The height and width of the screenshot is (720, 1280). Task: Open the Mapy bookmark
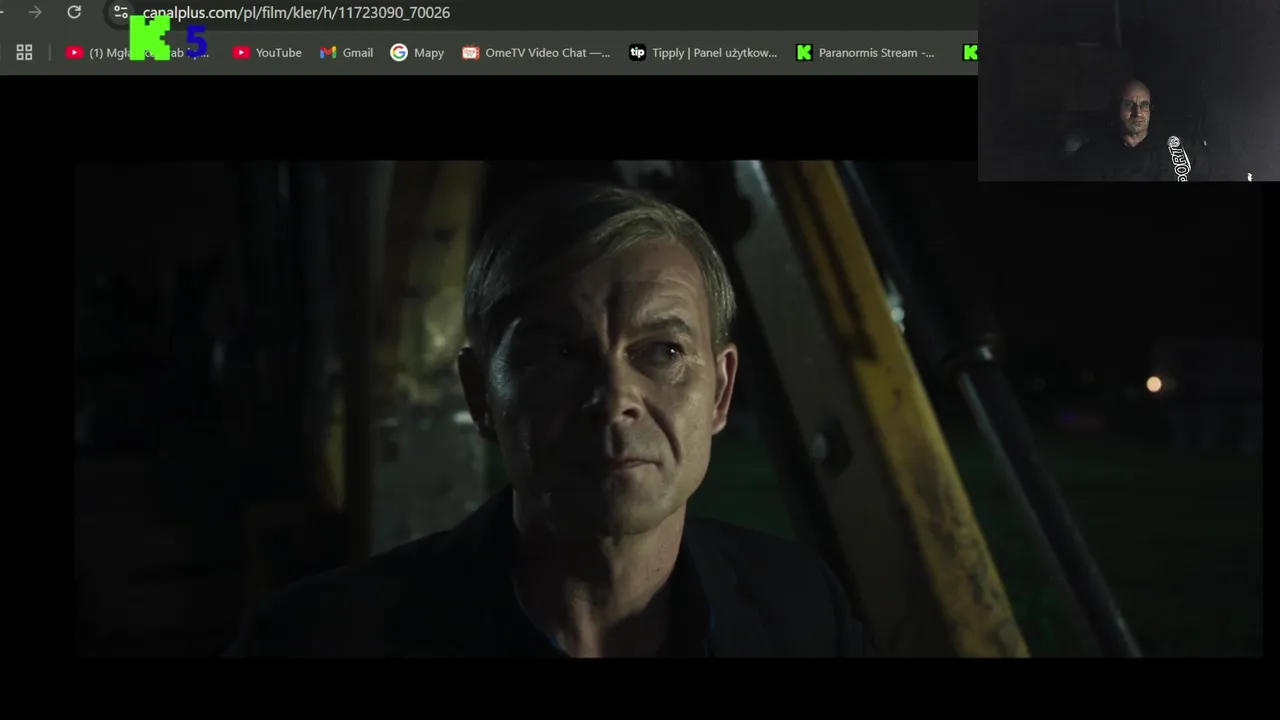point(417,52)
